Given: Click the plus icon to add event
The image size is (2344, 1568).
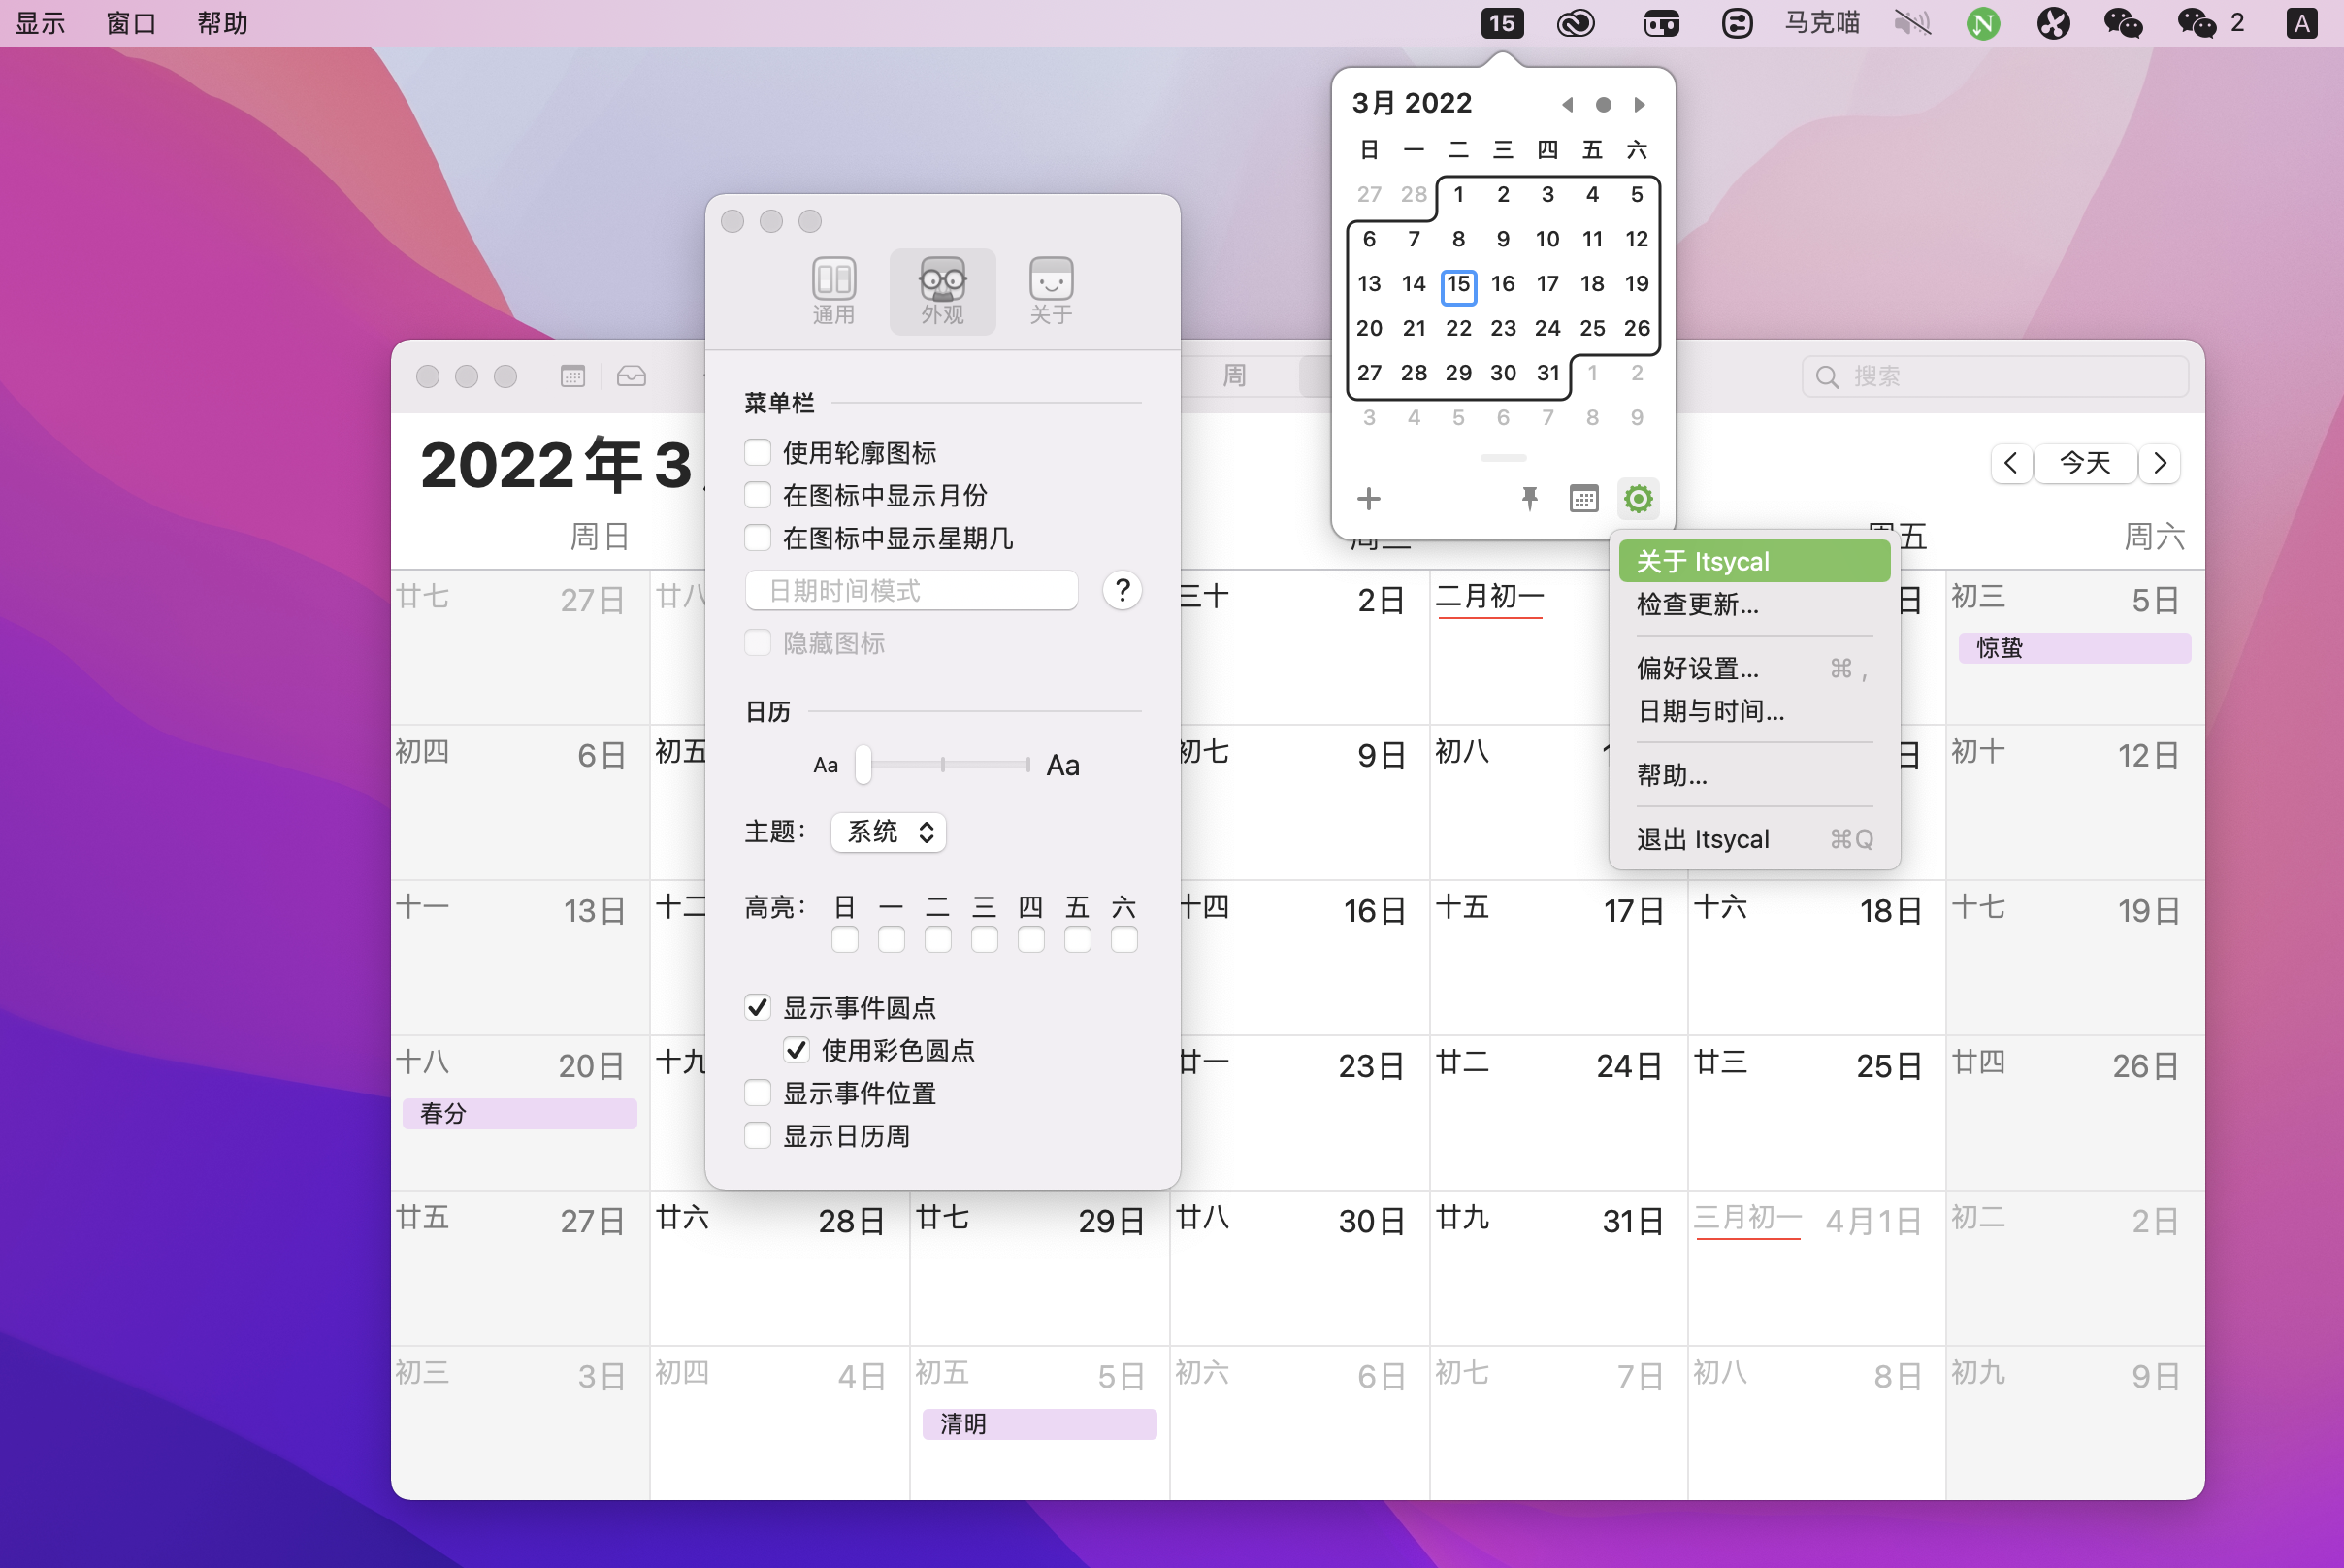Looking at the screenshot, I should (x=1368, y=498).
